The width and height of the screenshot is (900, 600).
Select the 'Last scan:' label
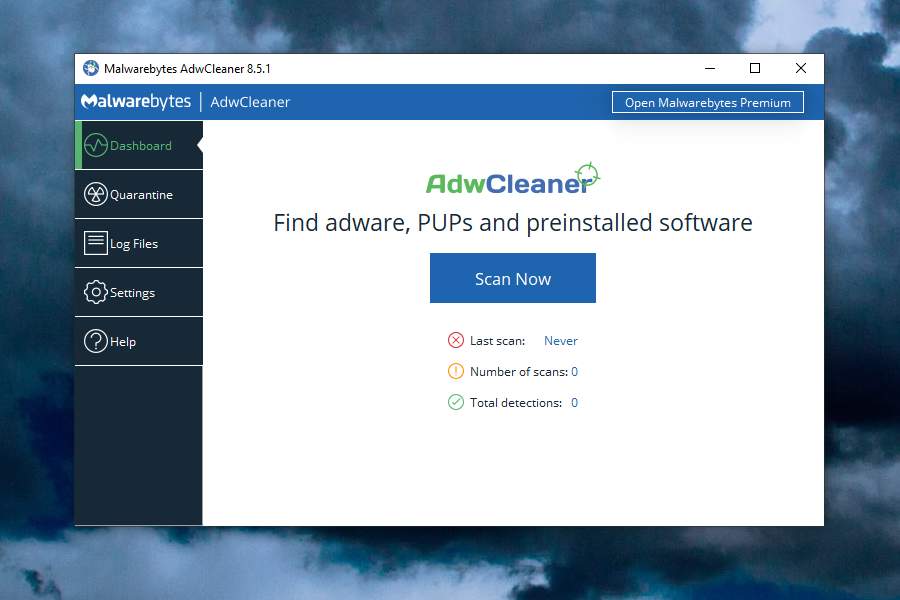click(498, 340)
